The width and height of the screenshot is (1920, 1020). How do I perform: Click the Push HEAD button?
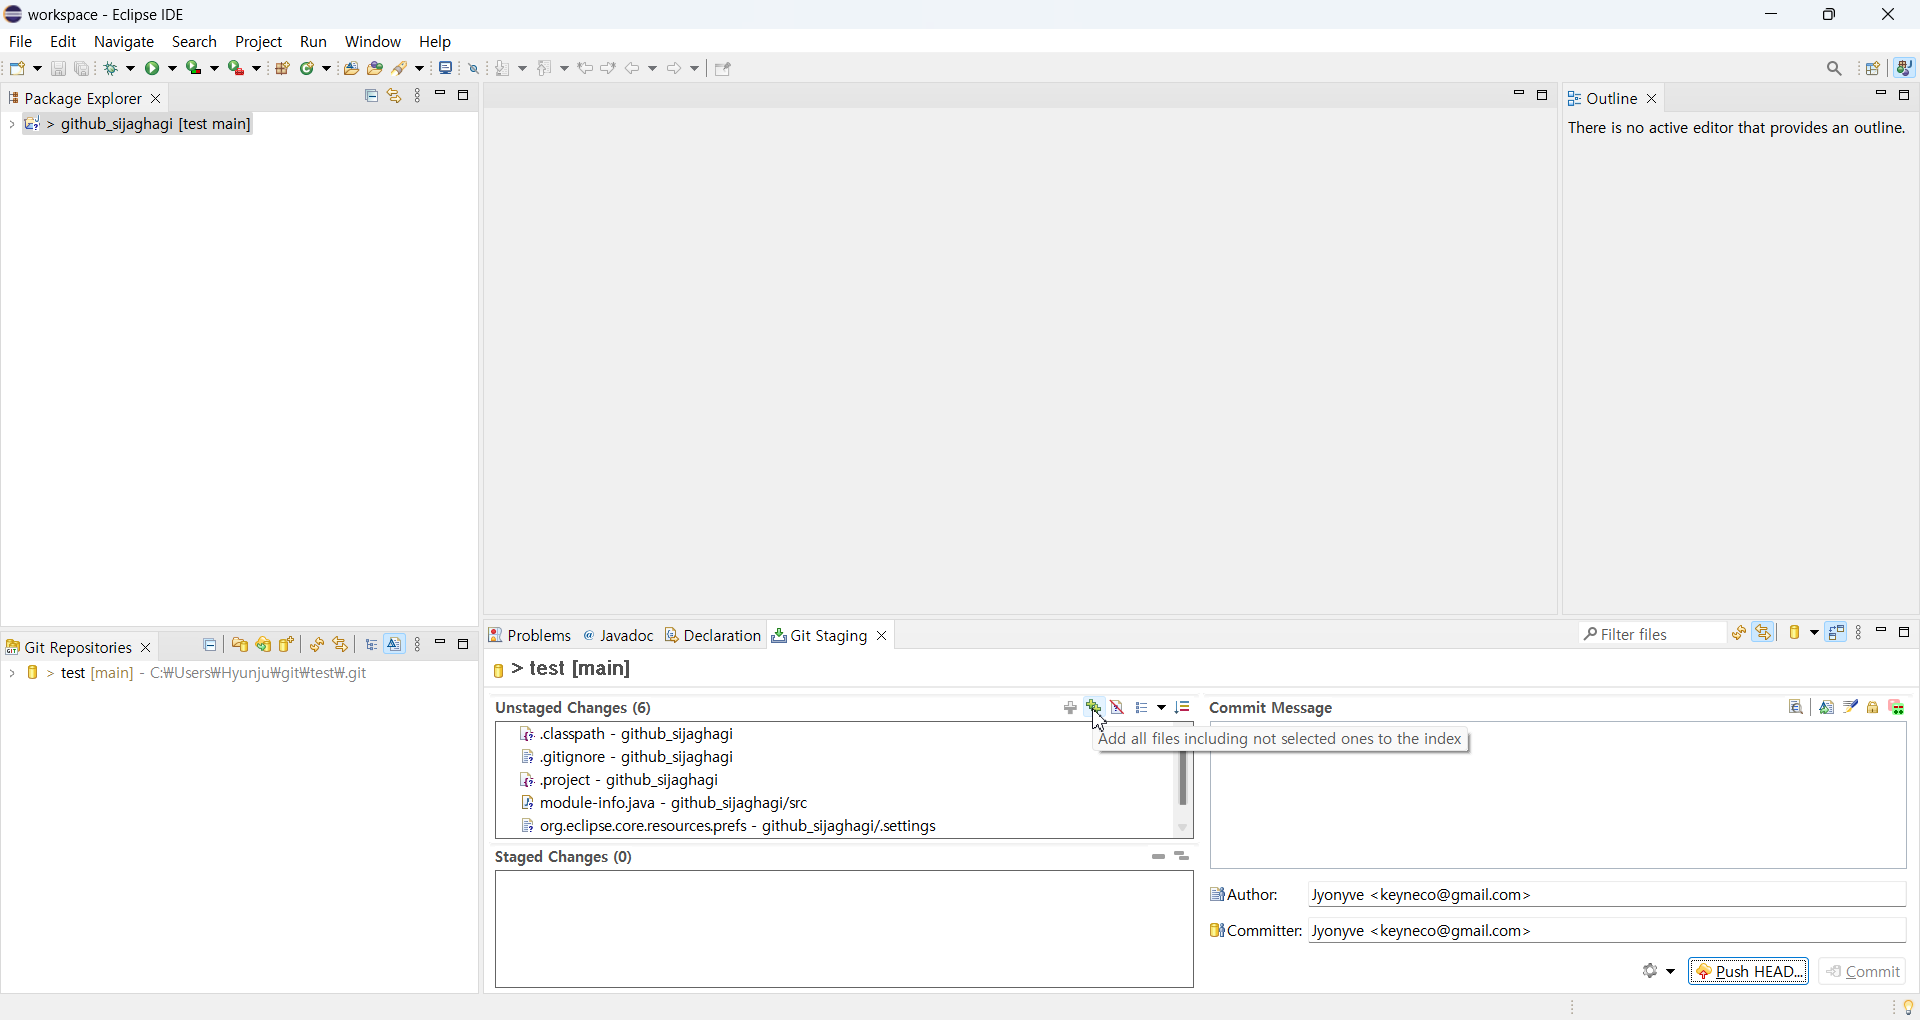click(1749, 972)
